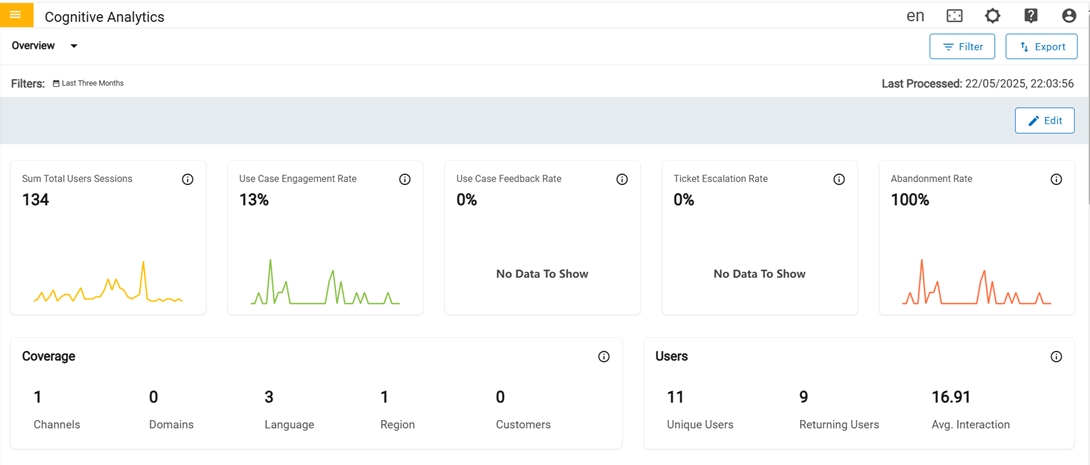Select the Unique Users count
Image resolution: width=1090 pixels, height=465 pixels.
point(676,397)
